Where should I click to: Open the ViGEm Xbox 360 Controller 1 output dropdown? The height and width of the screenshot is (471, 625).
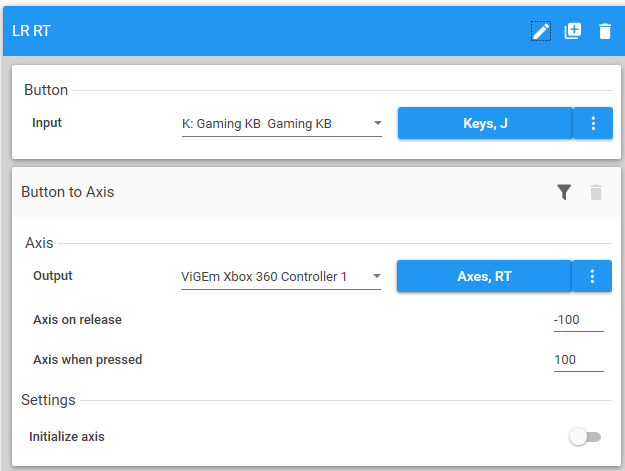pyautogui.click(x=281, y=277)
